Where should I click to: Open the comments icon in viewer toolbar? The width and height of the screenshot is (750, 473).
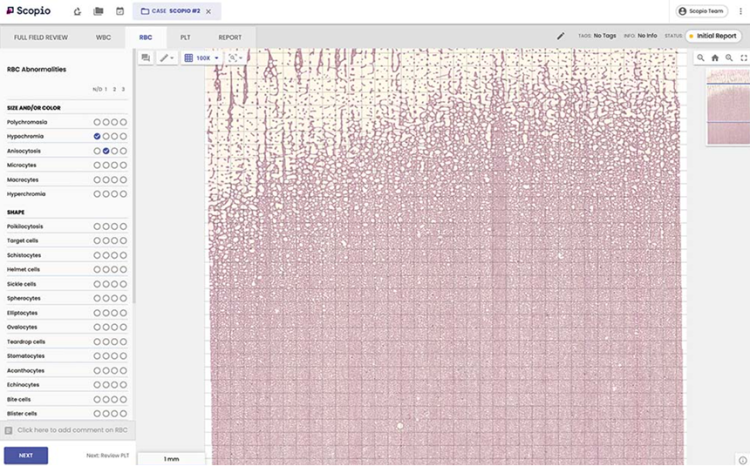point(146,58)
